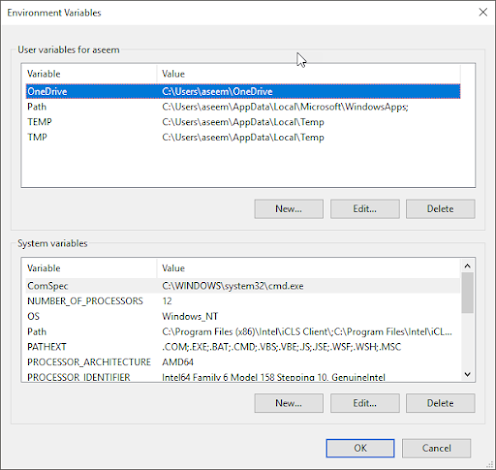Close the Environment Variables dialog

point(483,13)
